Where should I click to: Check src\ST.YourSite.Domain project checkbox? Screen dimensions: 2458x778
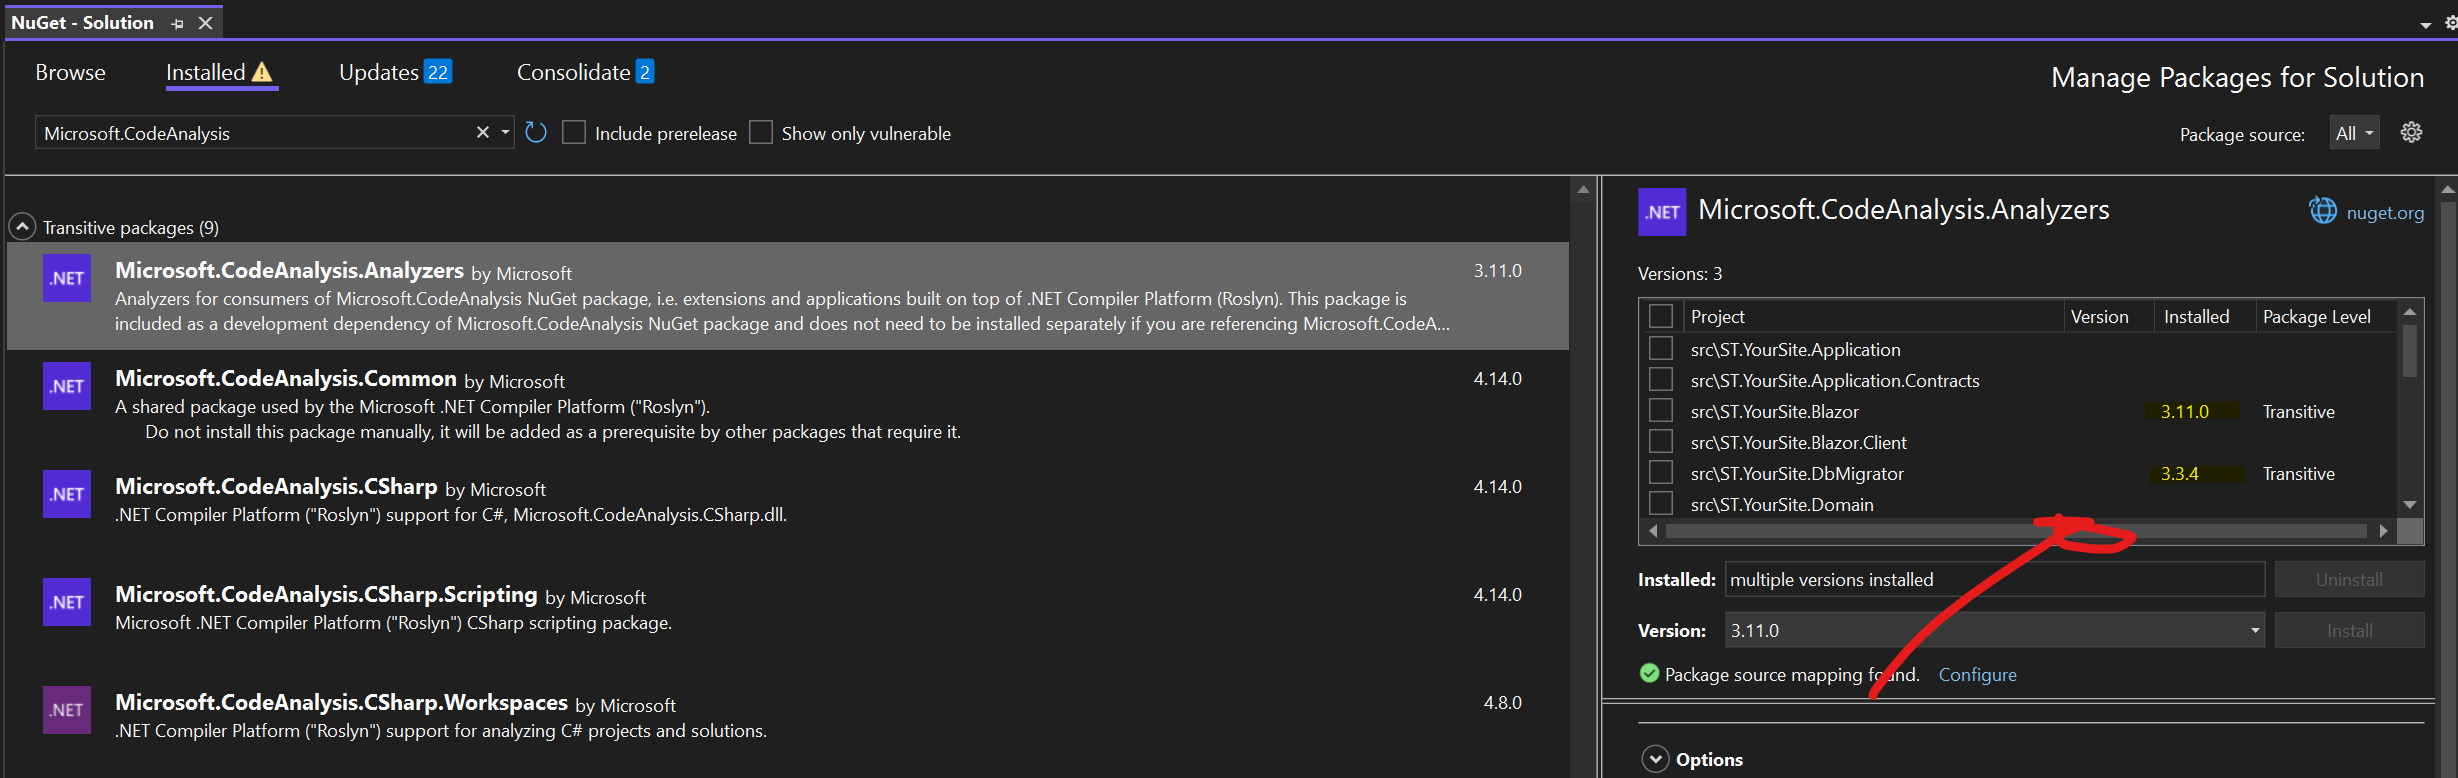(x=1661, y=503)
